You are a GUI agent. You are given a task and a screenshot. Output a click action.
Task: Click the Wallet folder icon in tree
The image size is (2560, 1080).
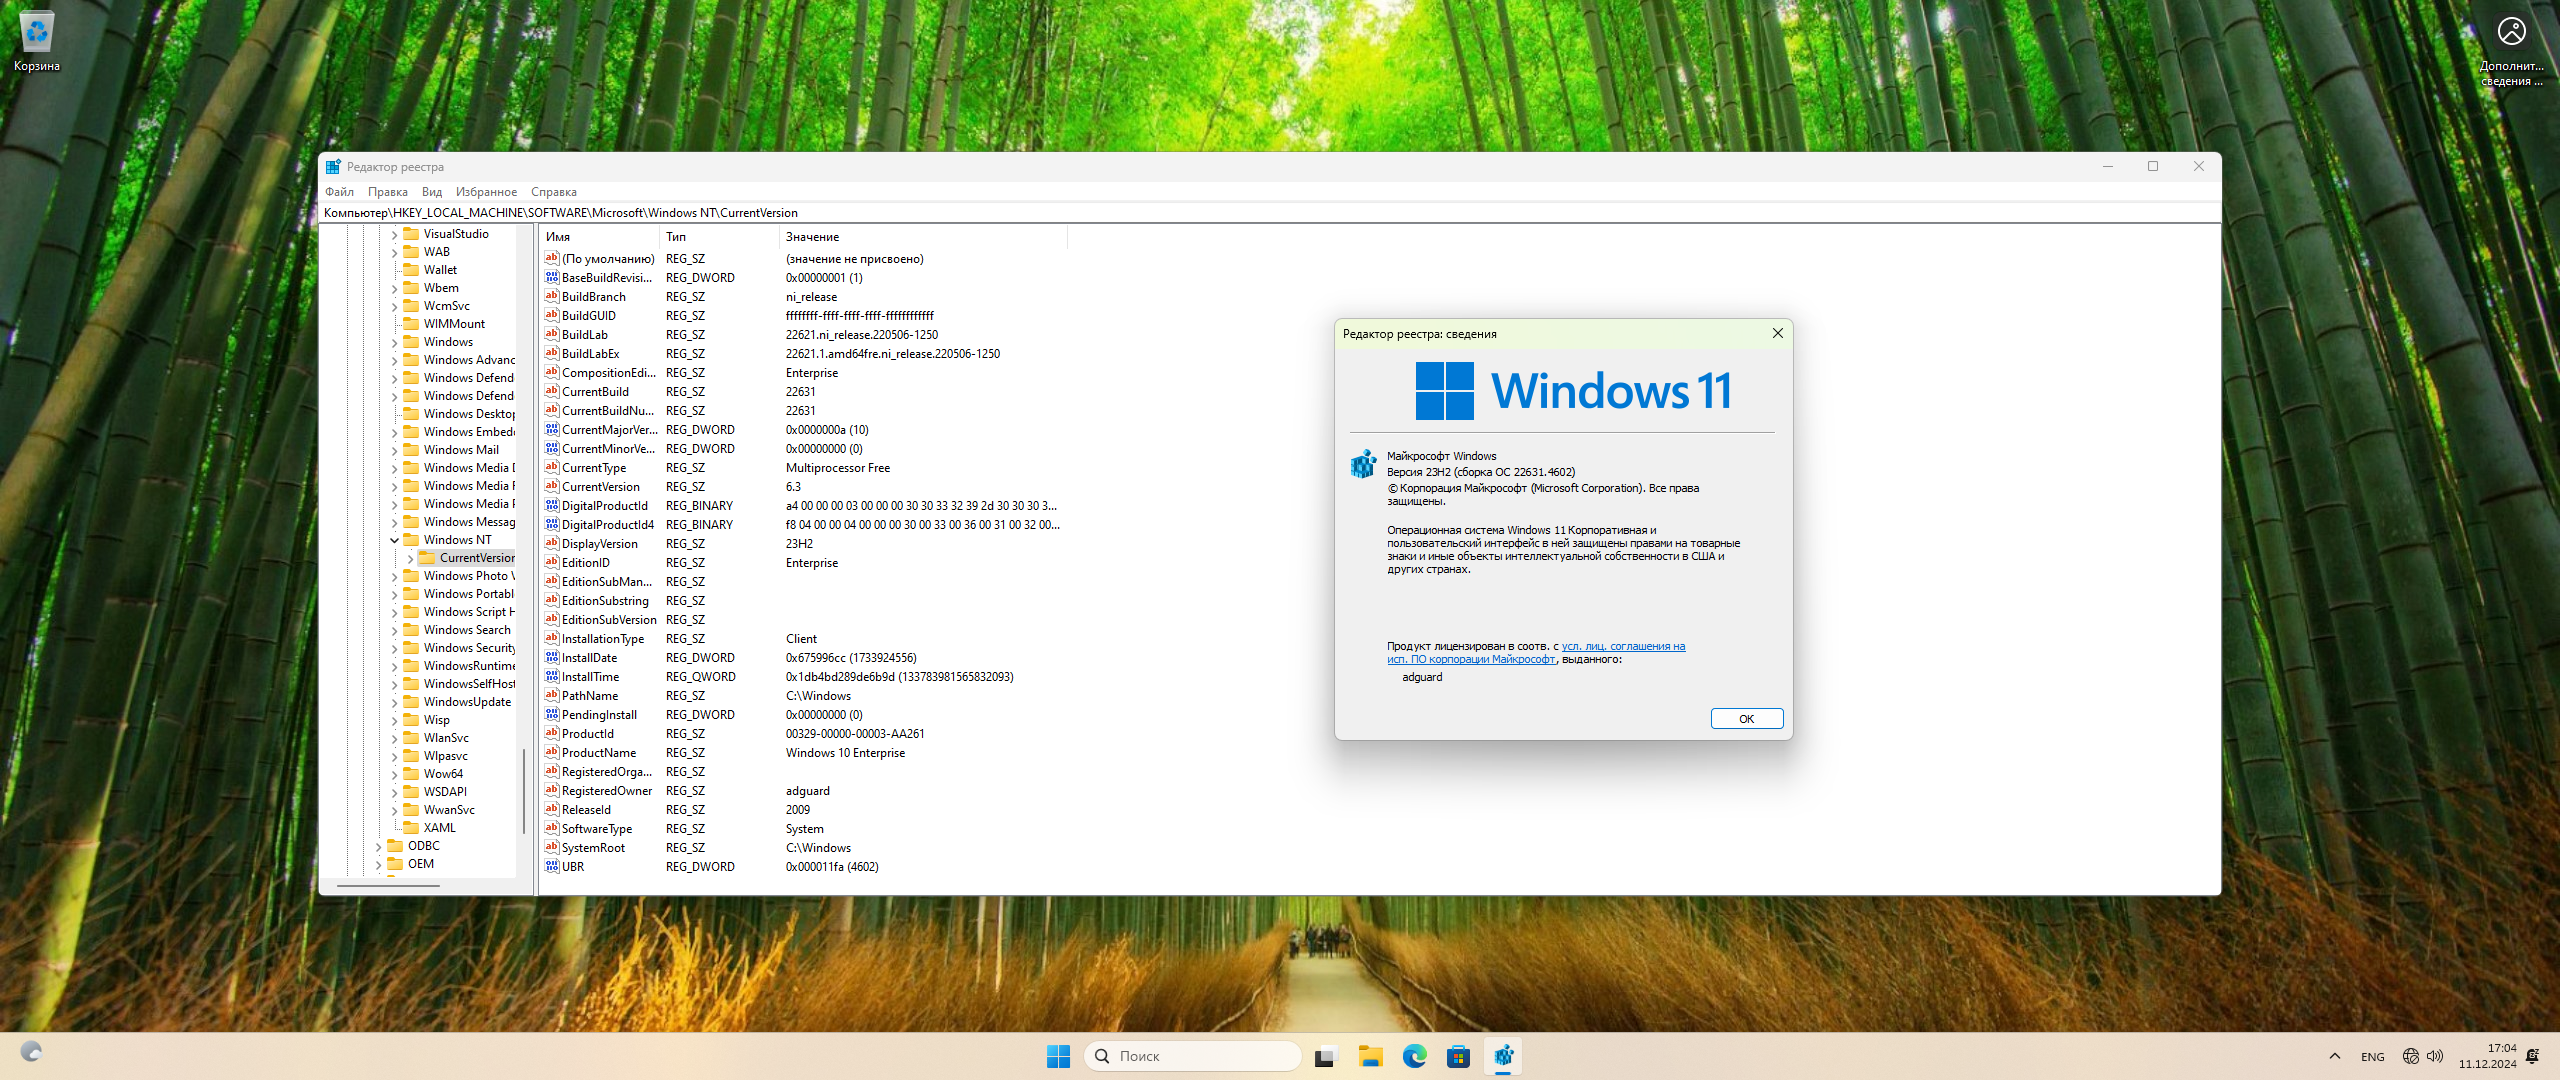pyautogui.click(x=411, y=269)
